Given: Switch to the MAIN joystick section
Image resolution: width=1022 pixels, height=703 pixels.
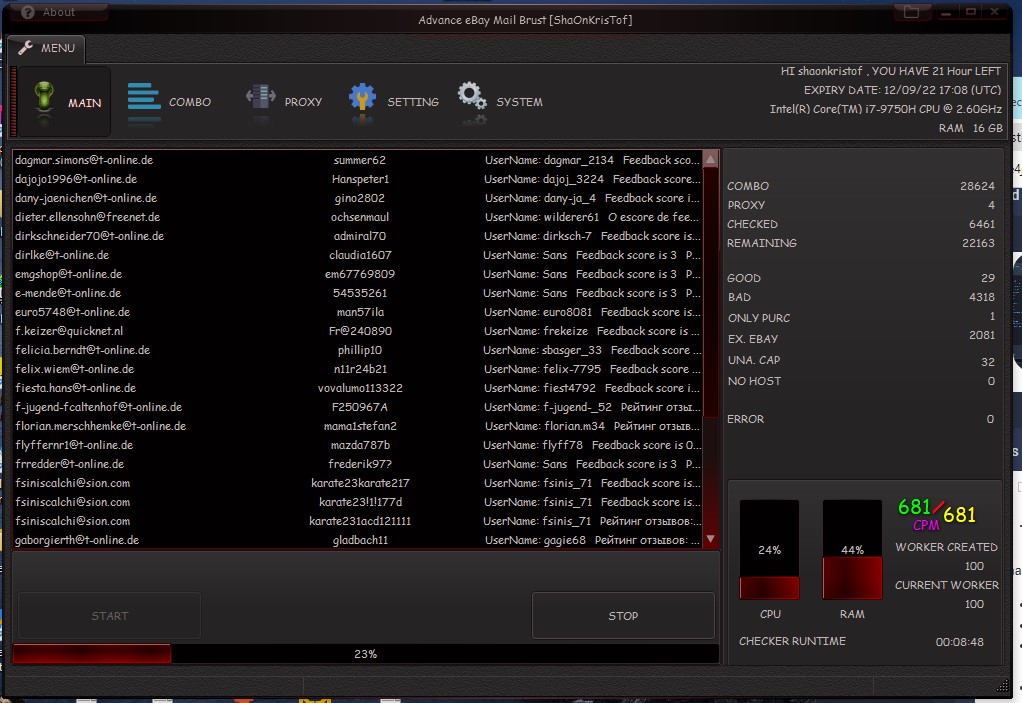Looking at the screenshot, I should [64, 102].
